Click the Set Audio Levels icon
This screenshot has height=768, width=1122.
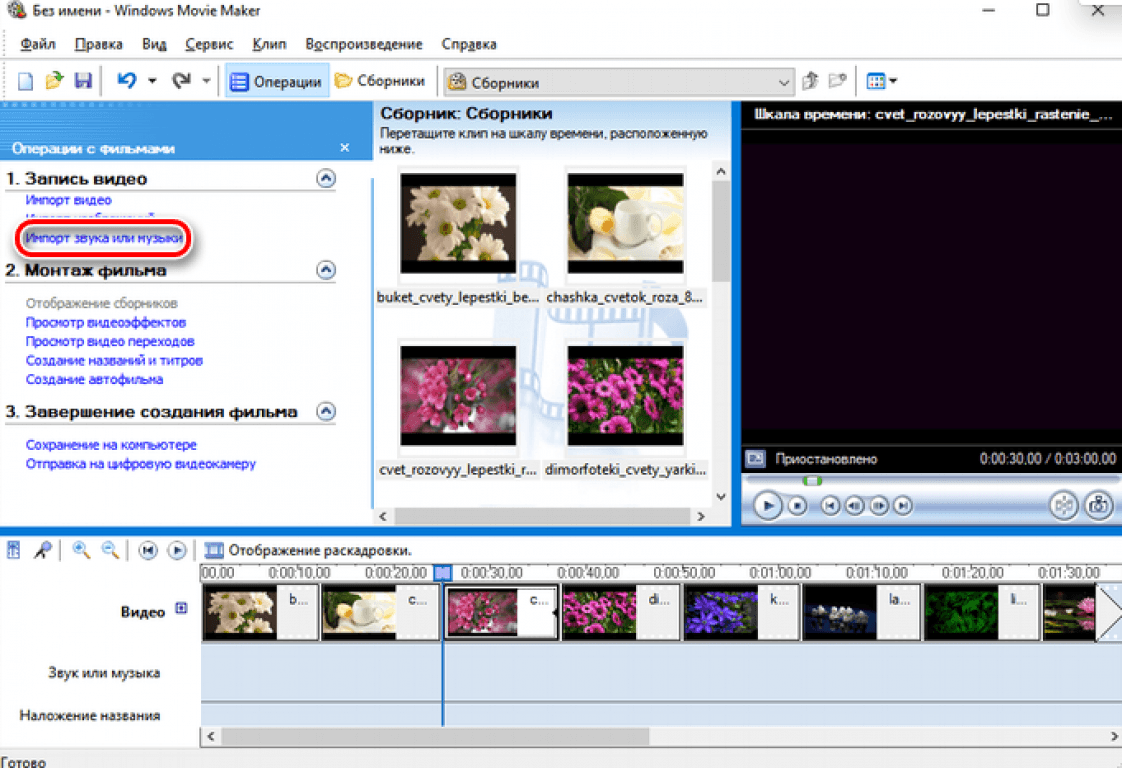pos(14,550)
